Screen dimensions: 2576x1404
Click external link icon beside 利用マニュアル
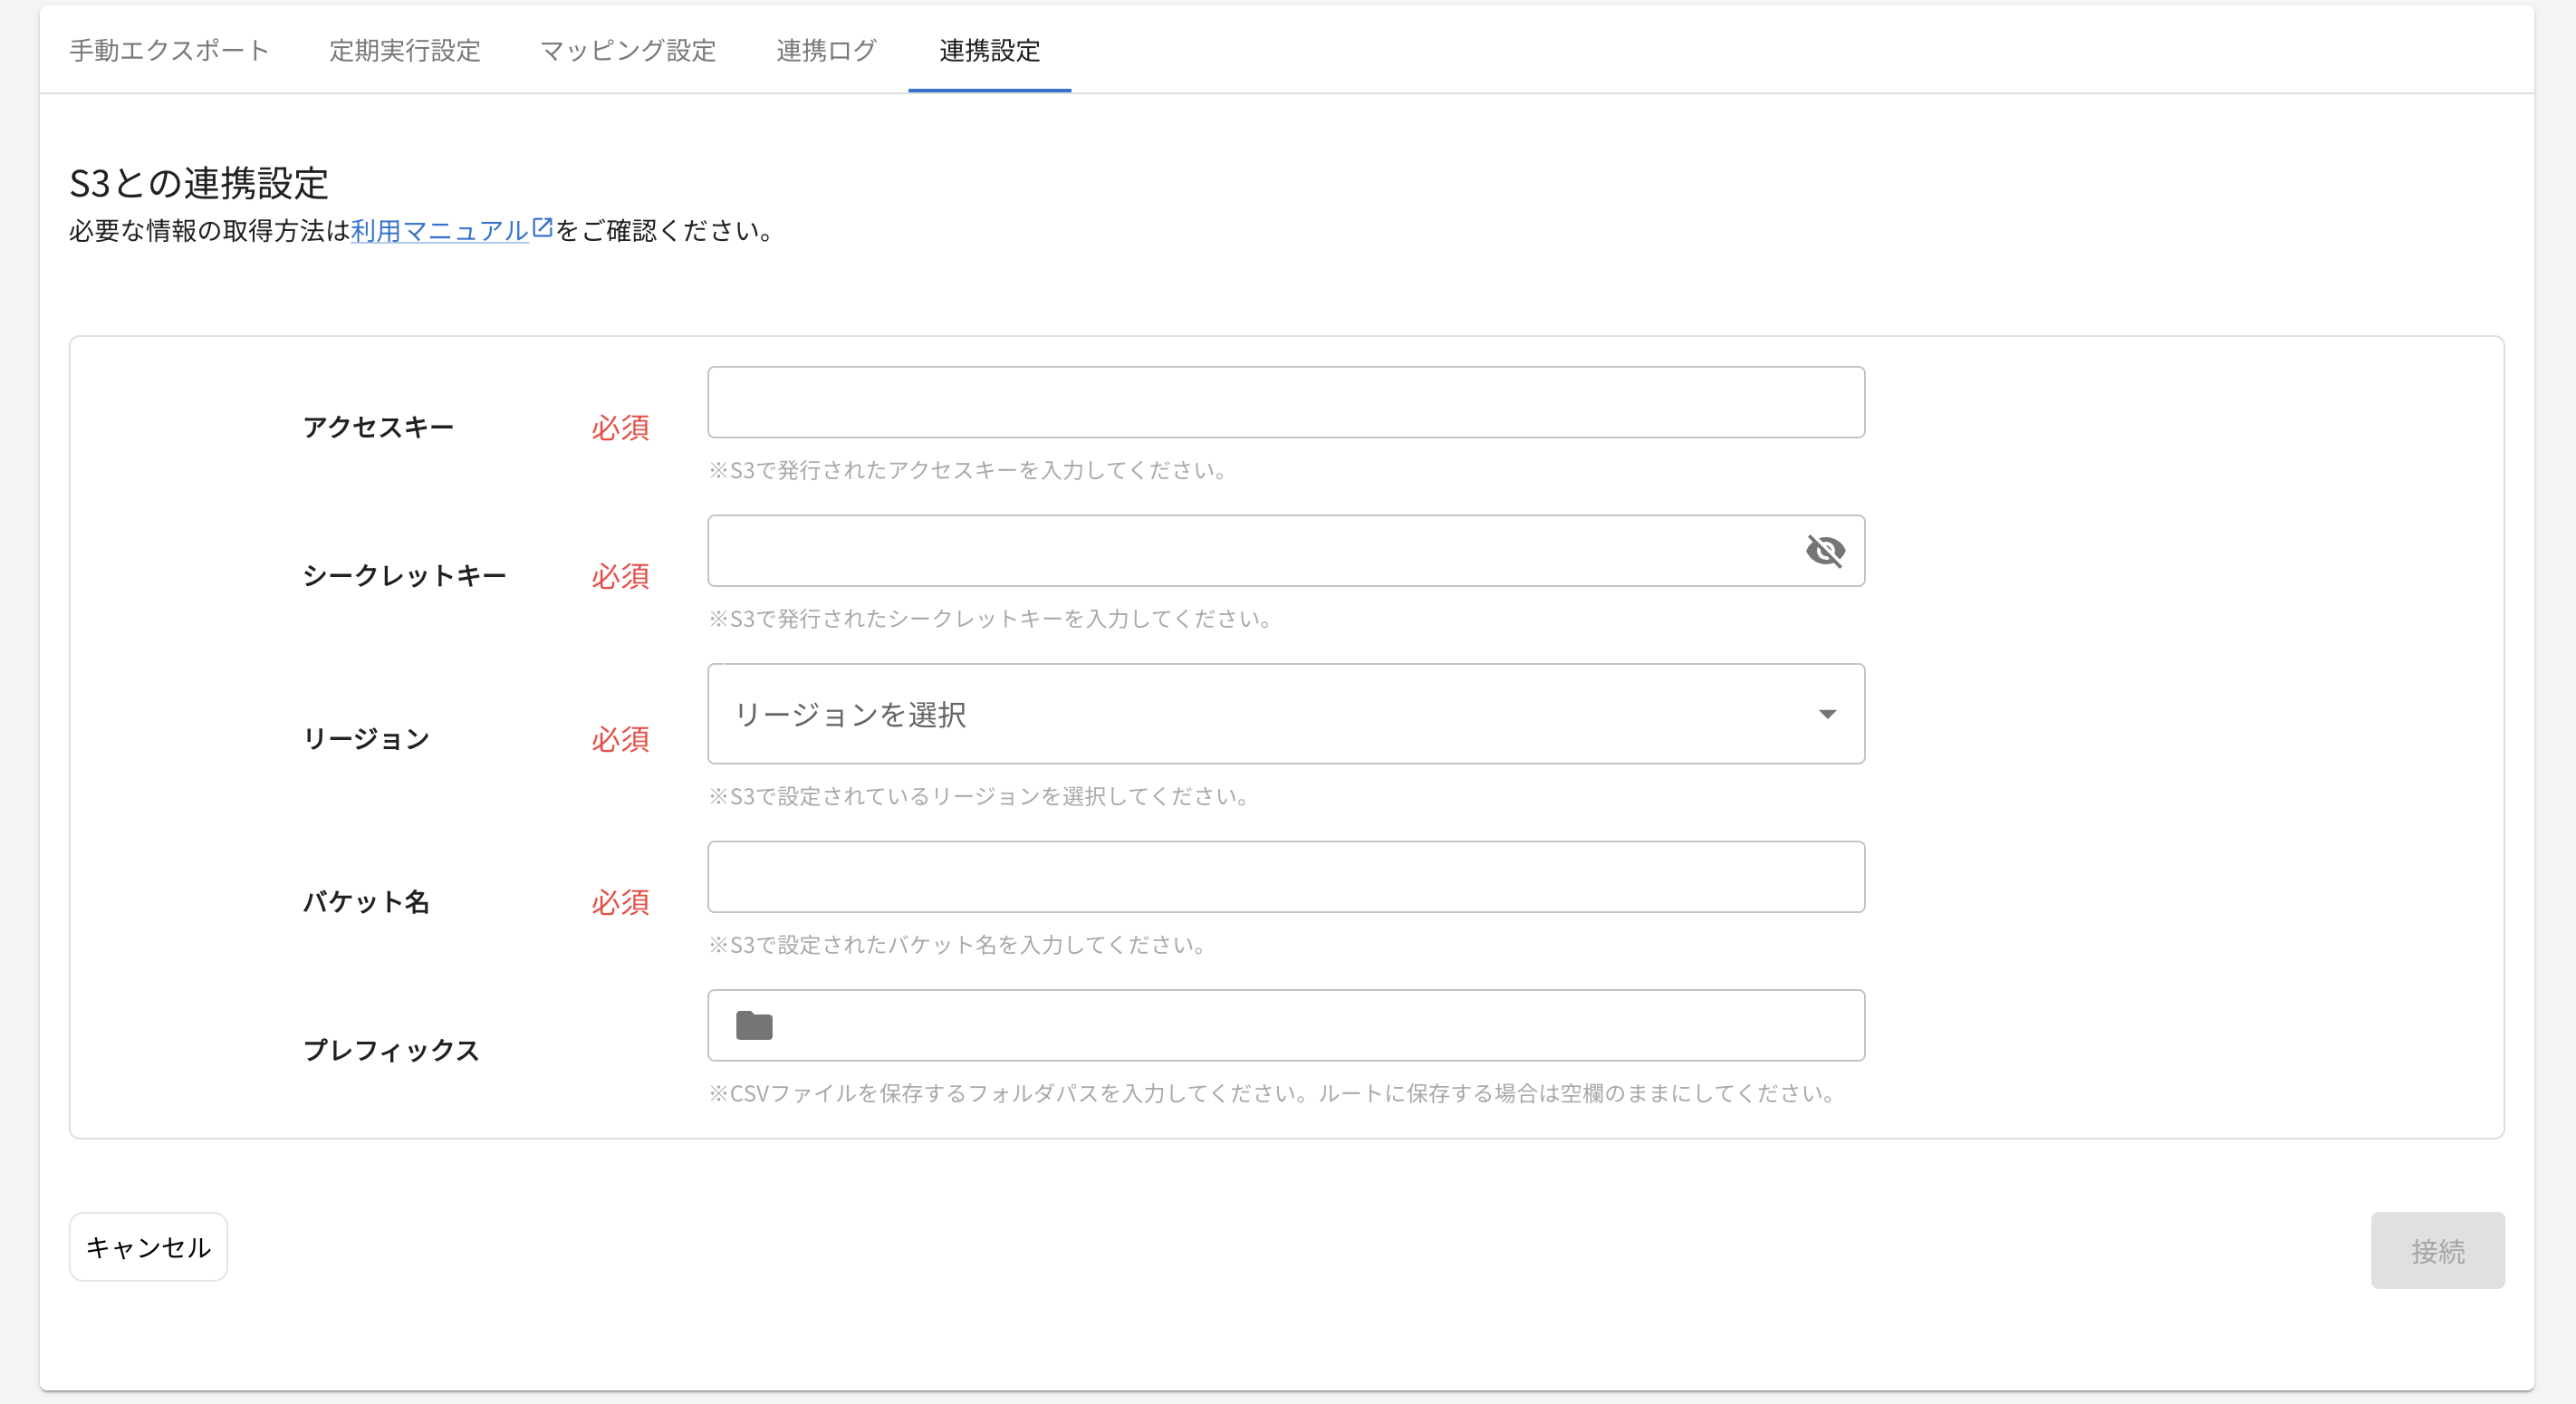coord(542,228)
